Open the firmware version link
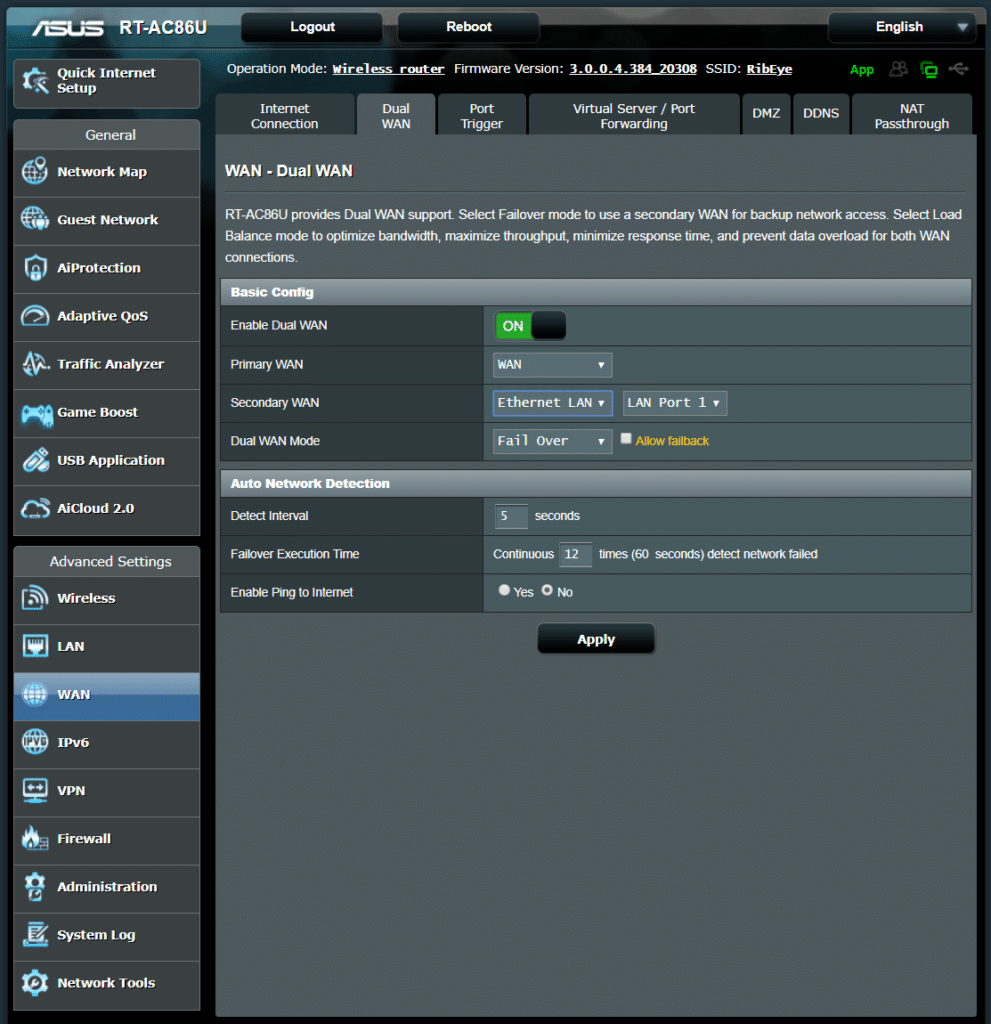991x1024 pixels. [633, 69]
